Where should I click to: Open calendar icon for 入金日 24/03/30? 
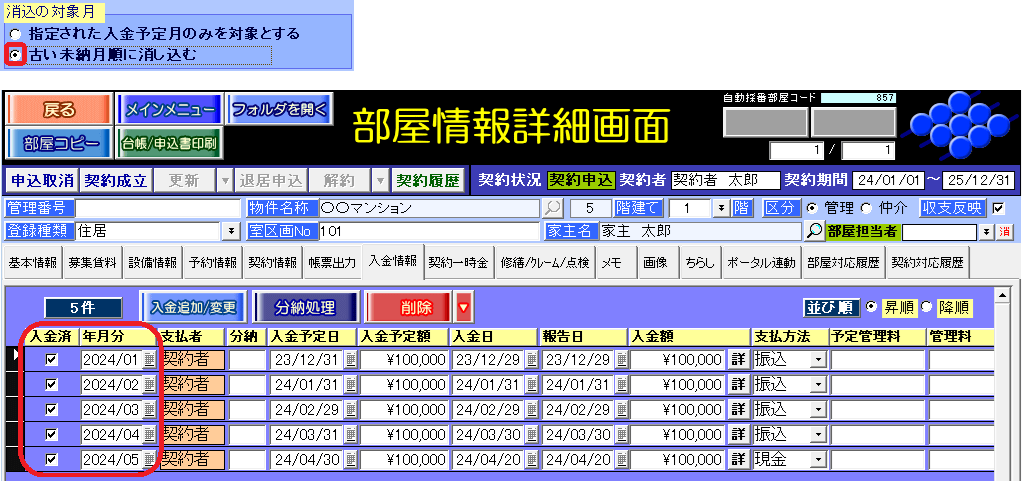point(532,434)
